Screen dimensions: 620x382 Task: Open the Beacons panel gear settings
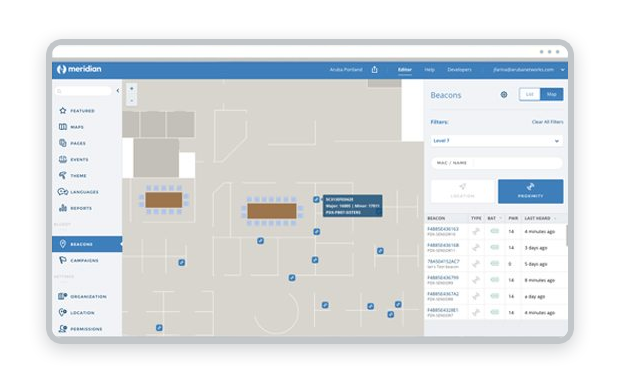[504, 95]
